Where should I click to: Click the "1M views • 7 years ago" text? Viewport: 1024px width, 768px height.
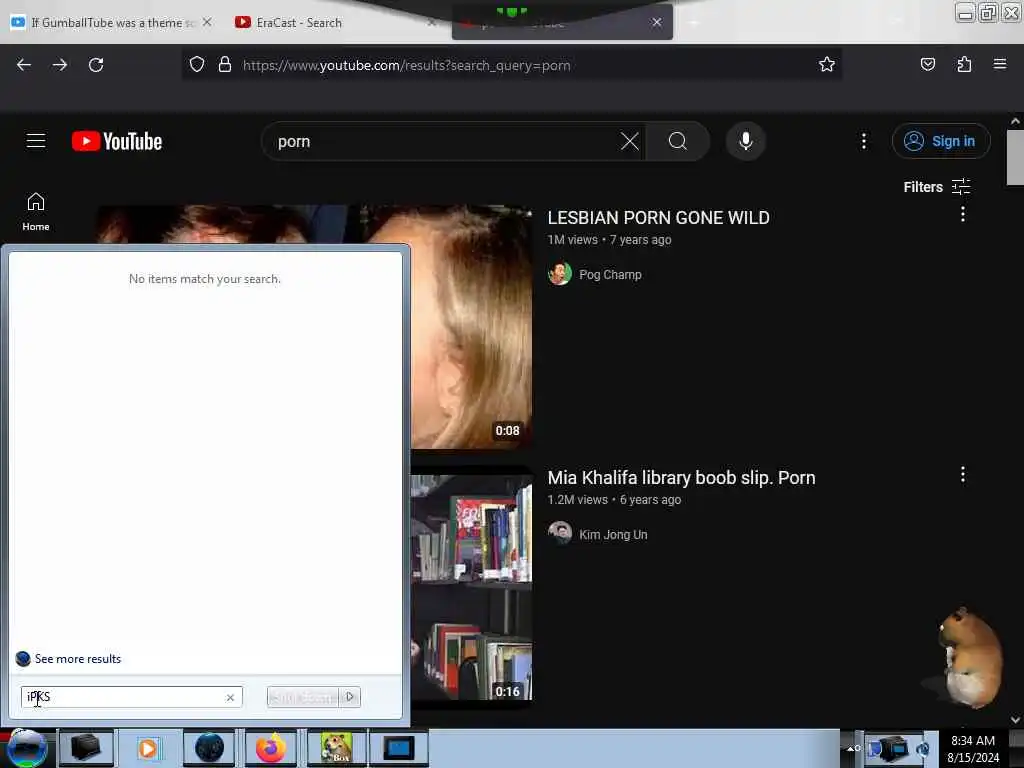click(x=609, y=240)
